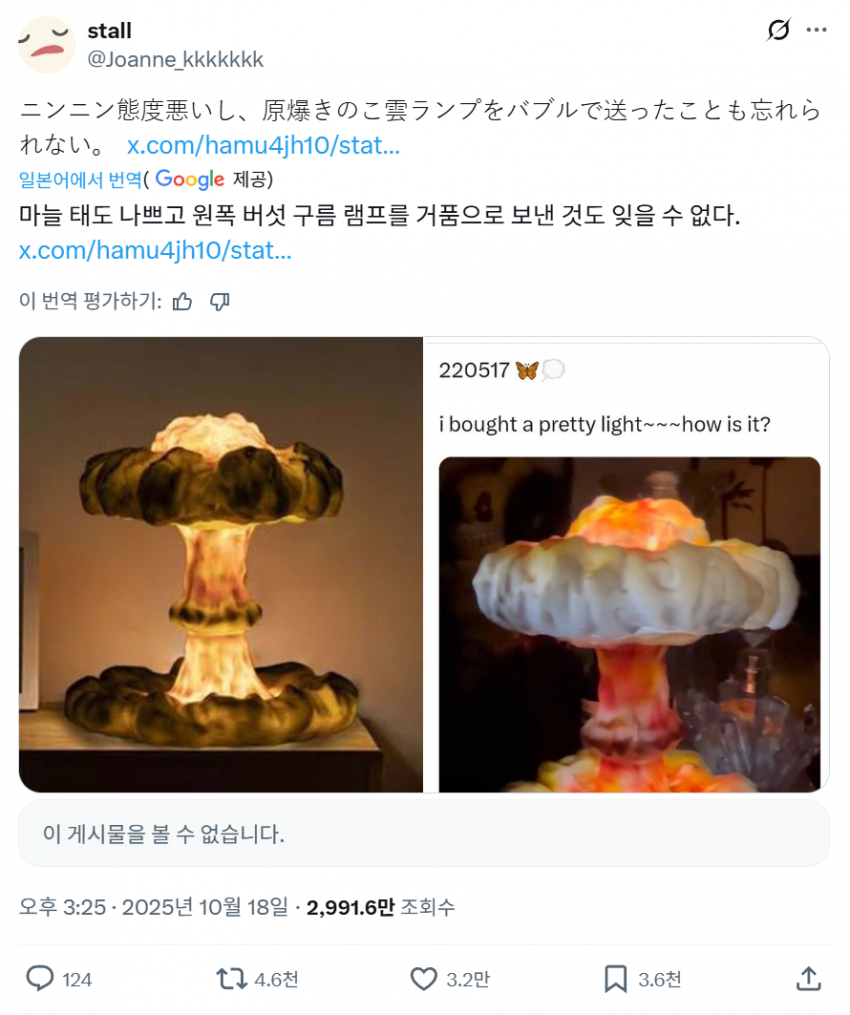Click the 2,991.6만 조회수 view count

pos(381,906)
